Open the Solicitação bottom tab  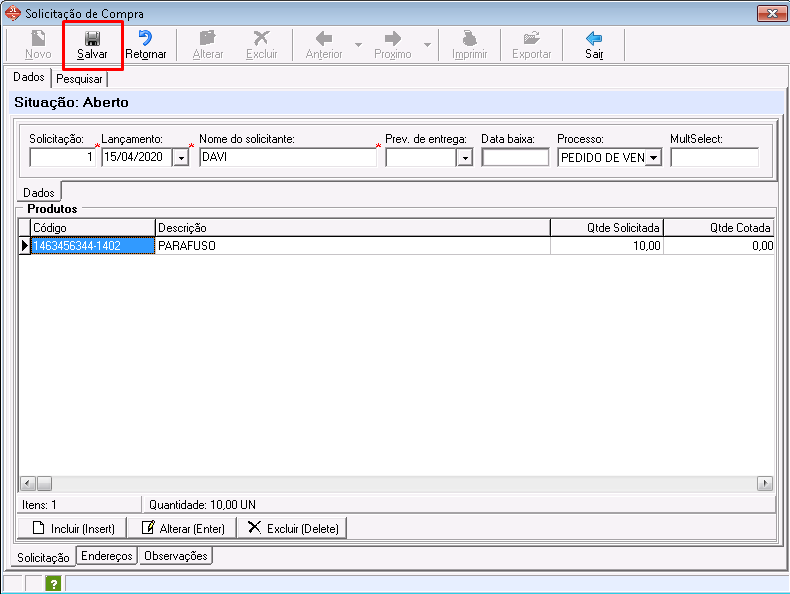coord(43,557)
